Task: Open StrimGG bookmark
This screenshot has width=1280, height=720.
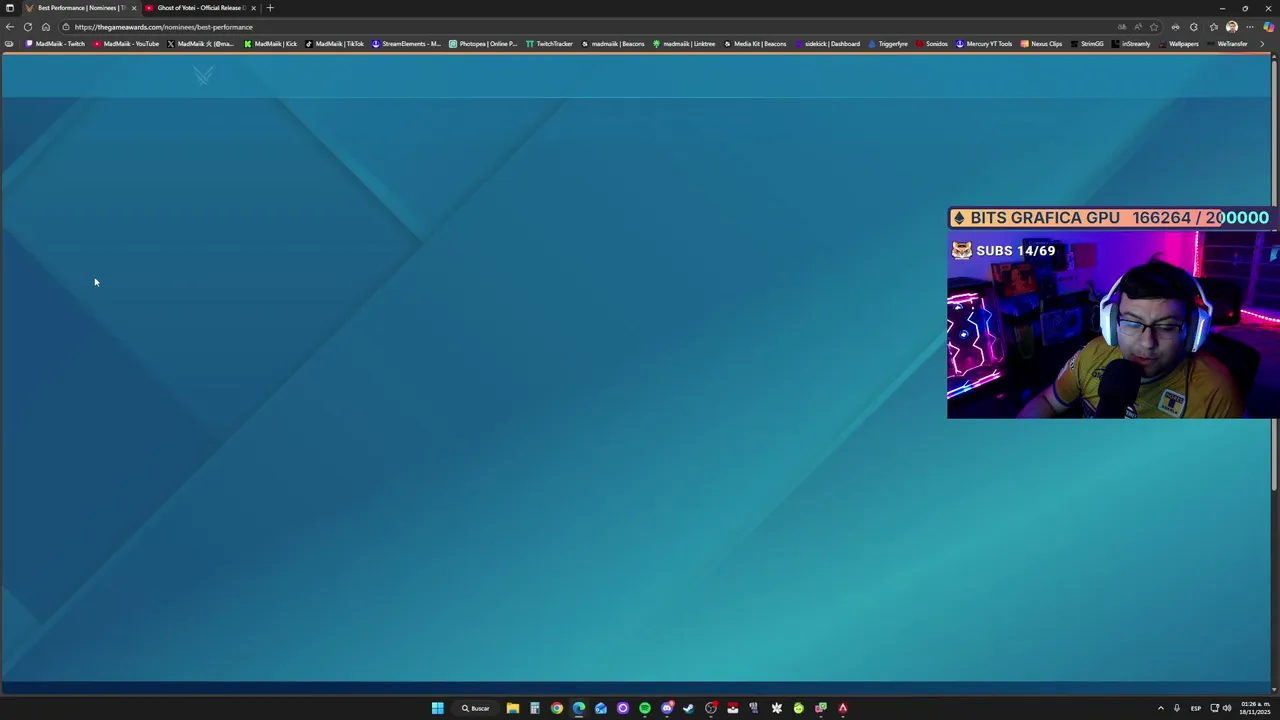Action: click(x=1087, y=44)
